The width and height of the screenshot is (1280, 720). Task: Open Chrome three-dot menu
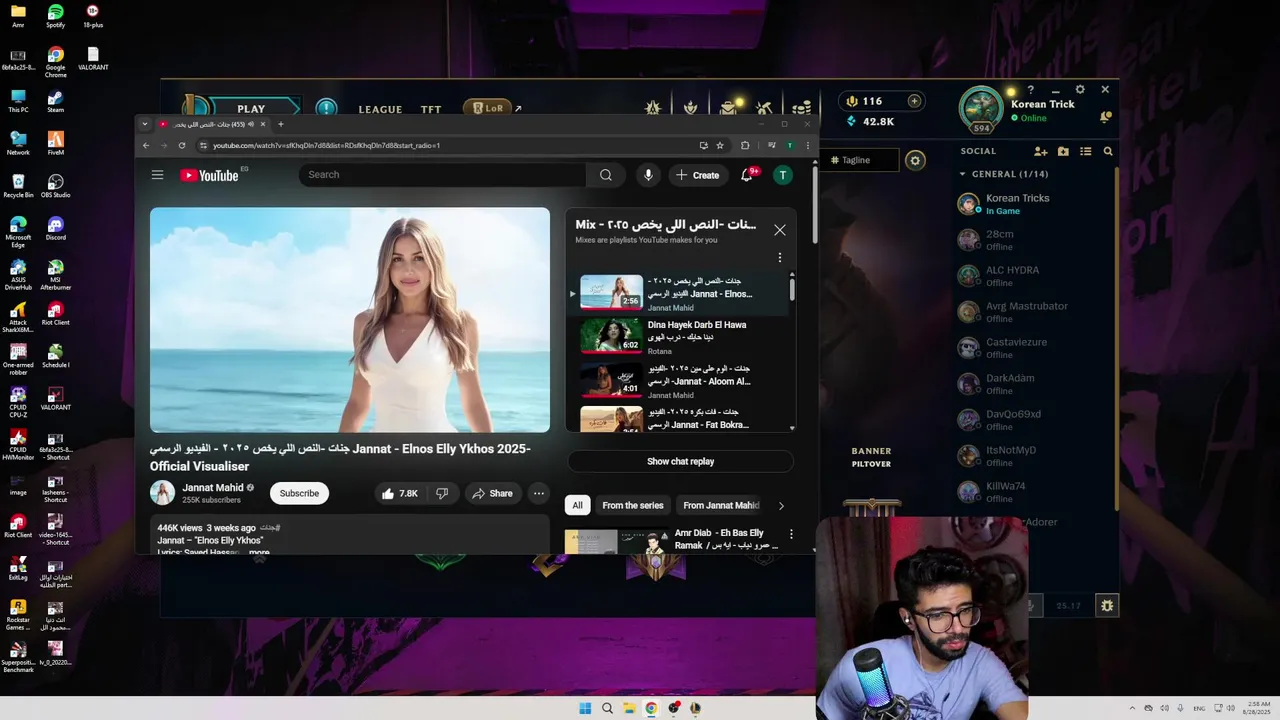(808, 145)
